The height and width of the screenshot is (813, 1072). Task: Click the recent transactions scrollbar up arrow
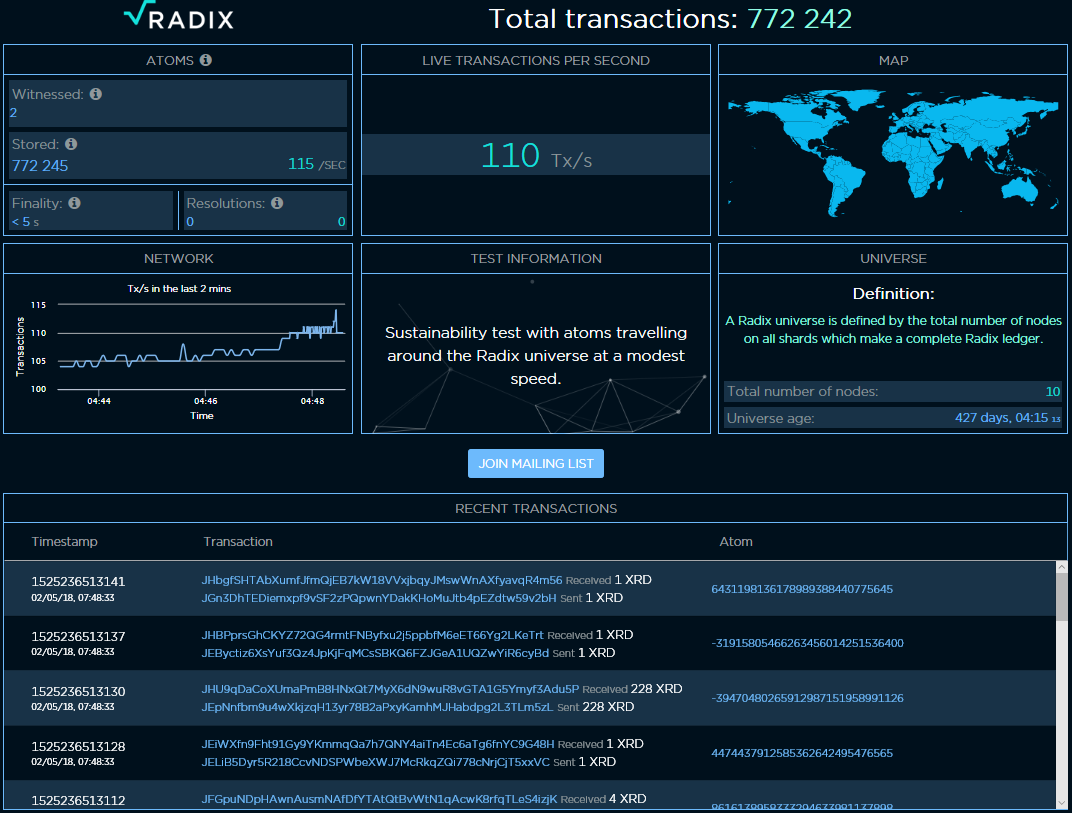1061,567
